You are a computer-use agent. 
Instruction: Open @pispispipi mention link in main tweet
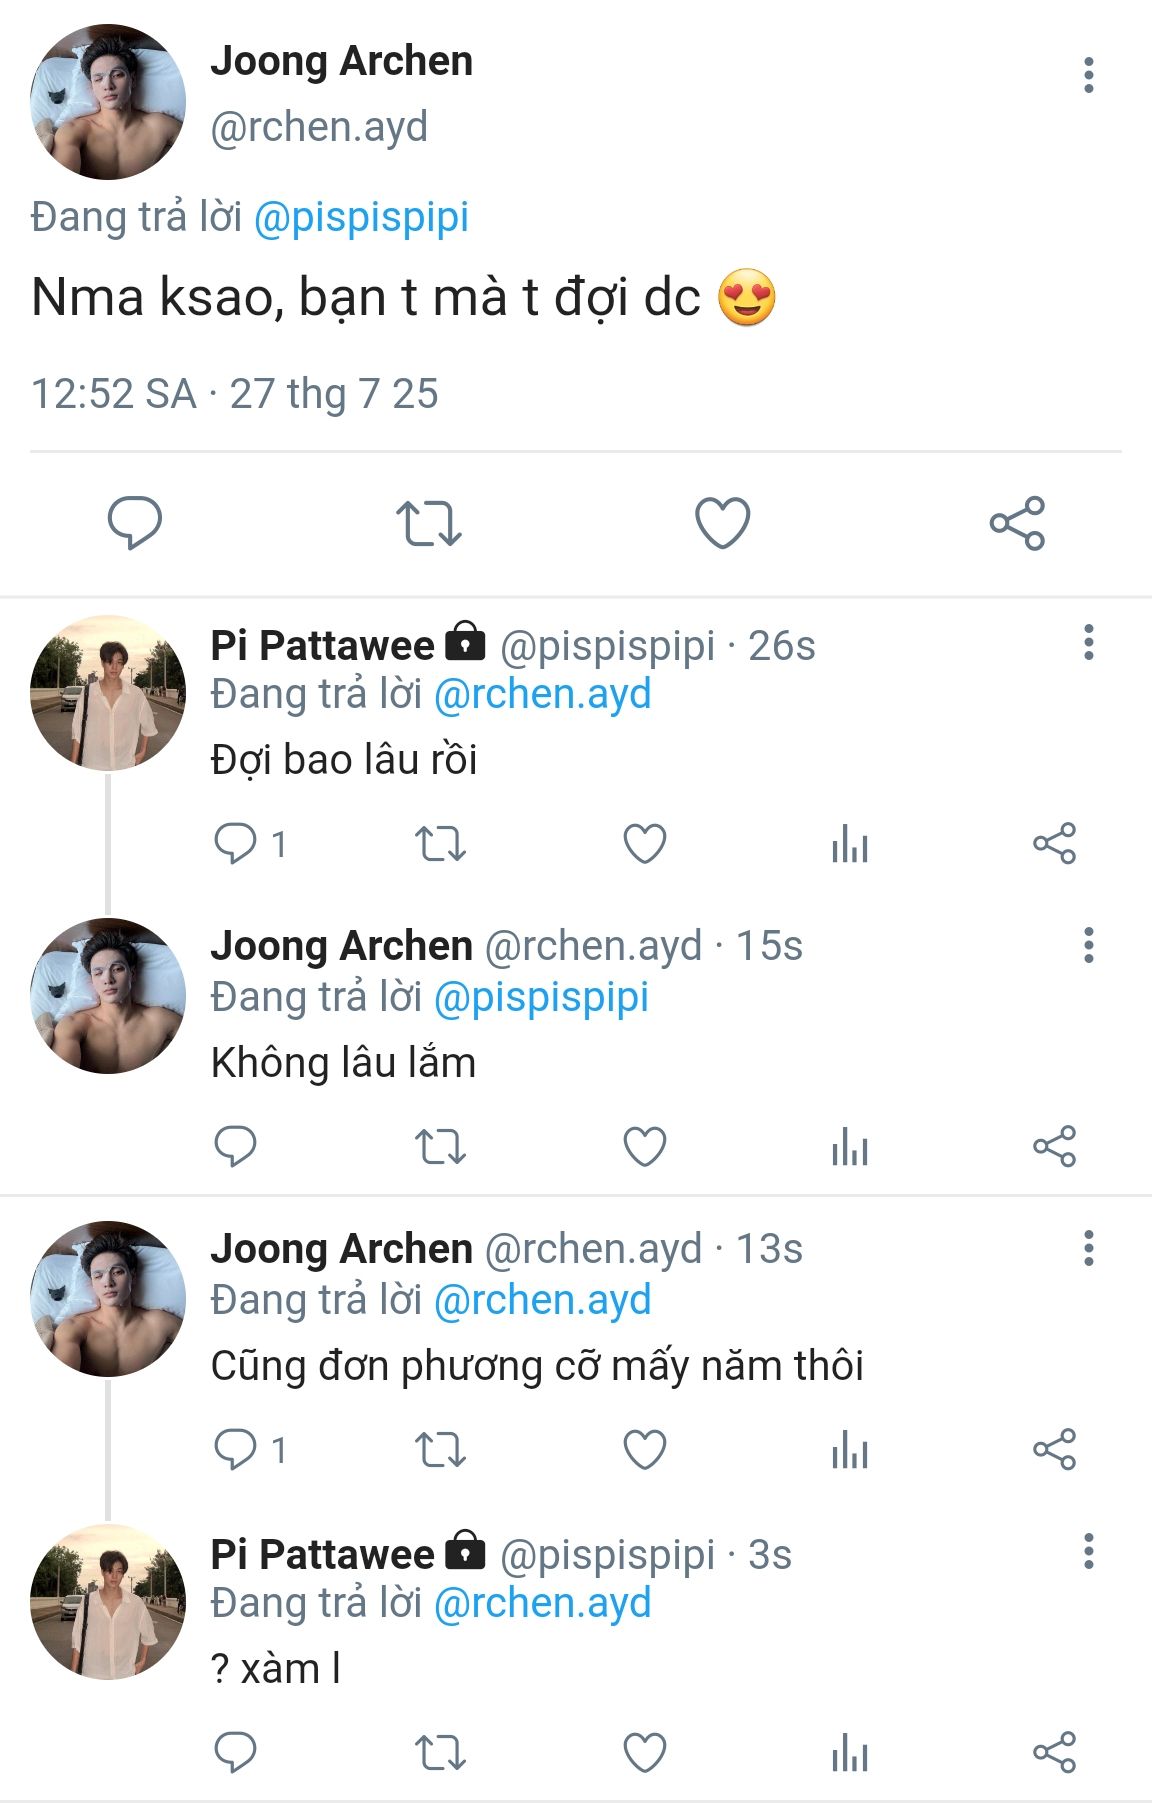point(361,217)
